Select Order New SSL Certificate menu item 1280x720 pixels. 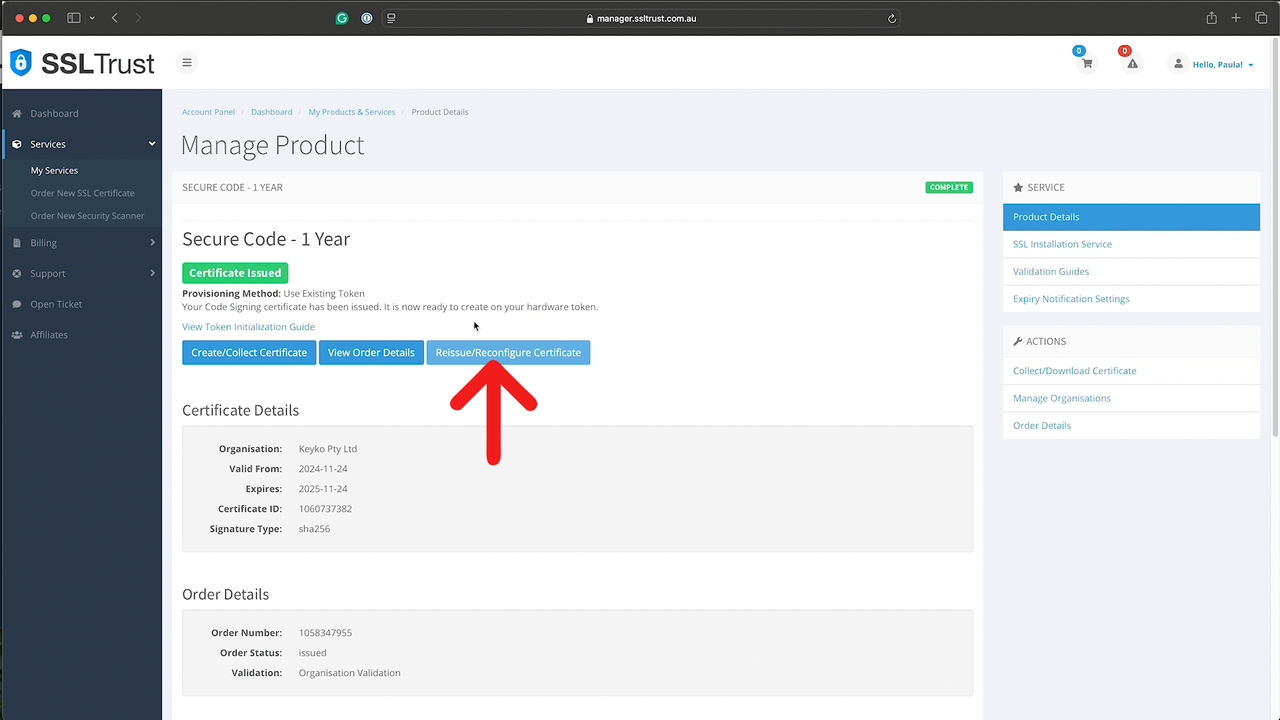(82, 193)
